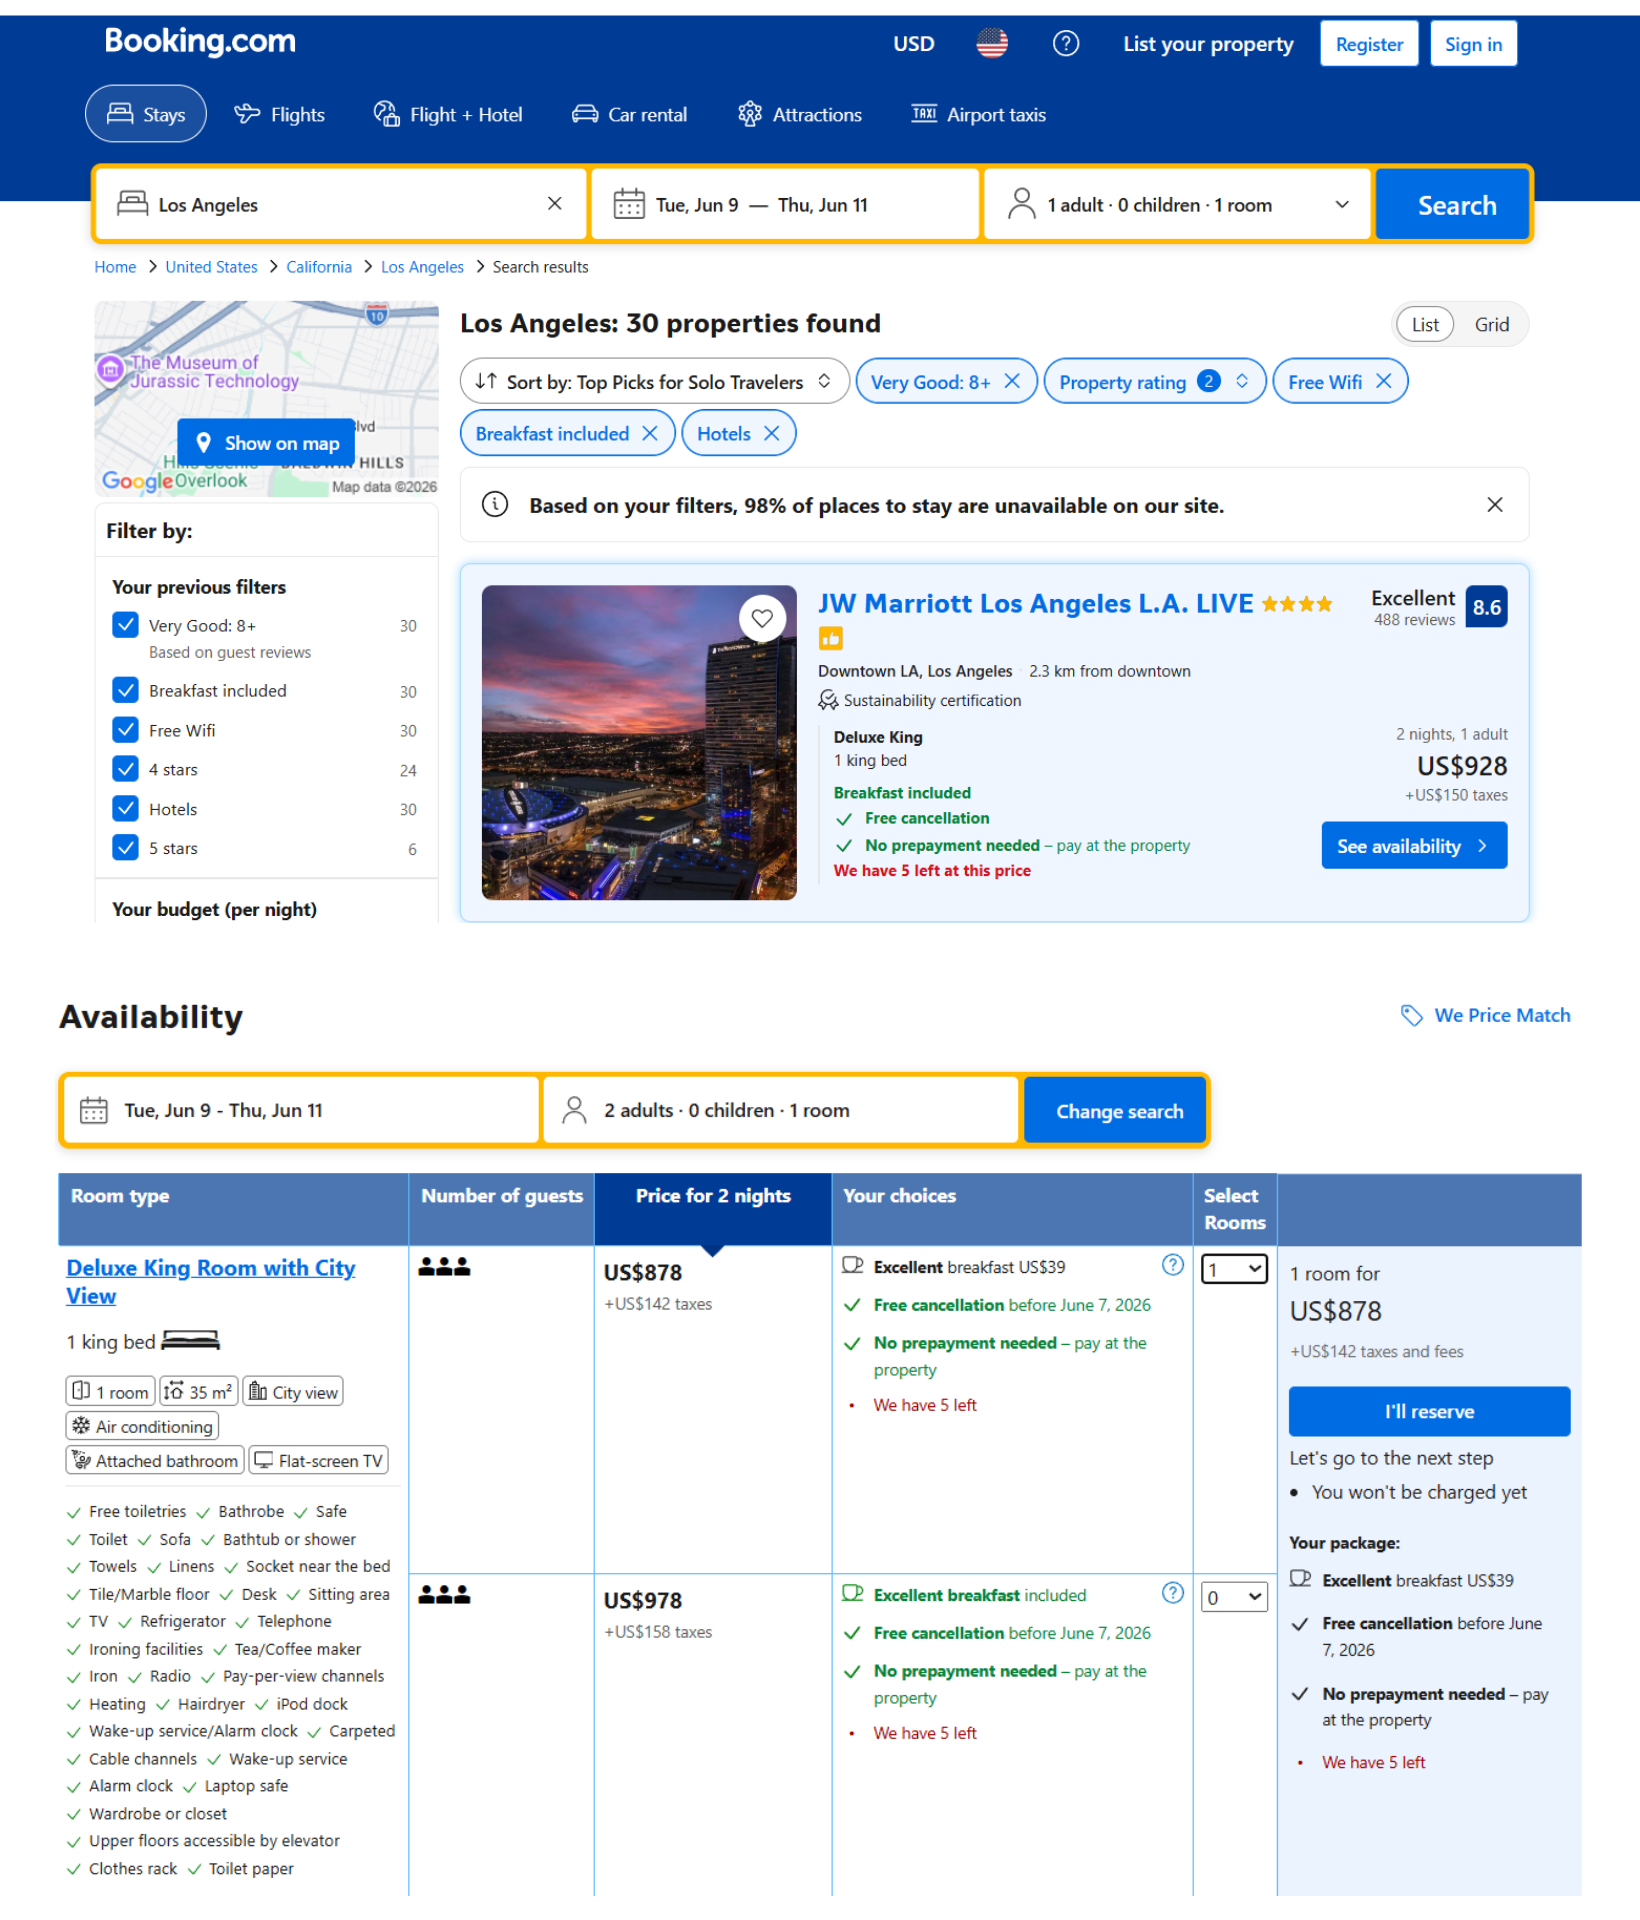The width and height of the screenshot is (1640, 1920).
Task: Click the Sign in button
Action: [x=1473, y=44]
